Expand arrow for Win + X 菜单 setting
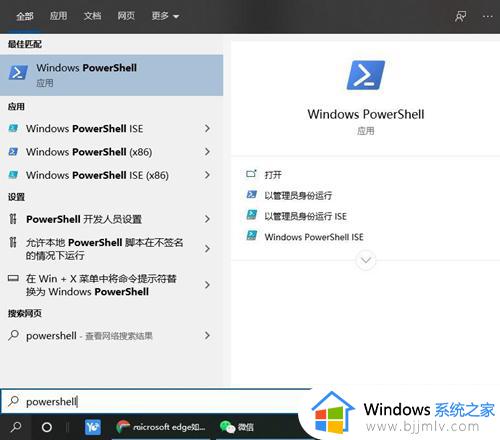The width and height of the screenshot is (500, 440). coord(207,285)
